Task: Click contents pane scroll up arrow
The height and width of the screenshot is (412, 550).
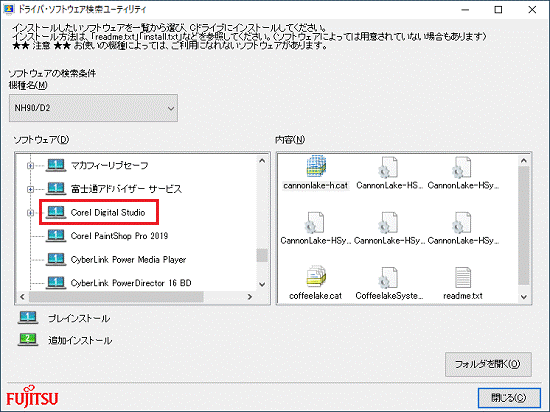Action: pos(524,161)
